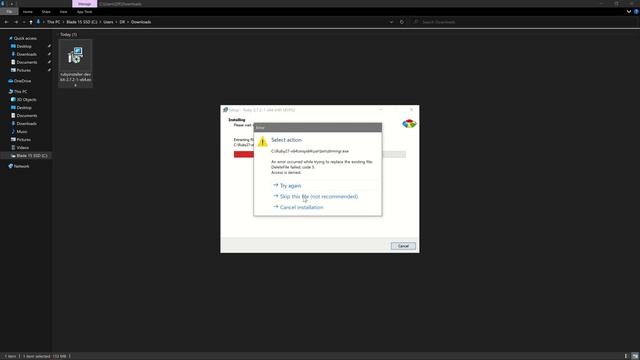640x360 pixels.
Task: Open the recent locations dropdown arrow
Action: [24, 22]
